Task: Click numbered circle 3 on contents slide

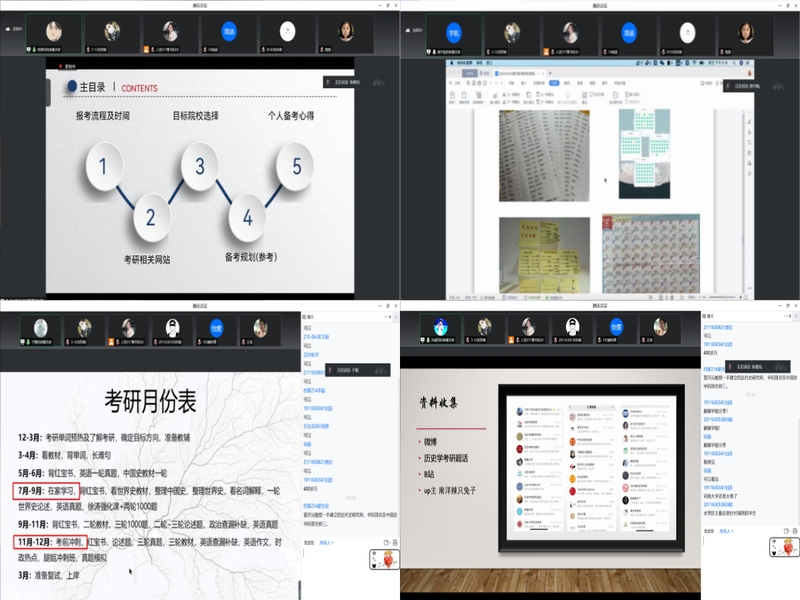Action: 199,166
